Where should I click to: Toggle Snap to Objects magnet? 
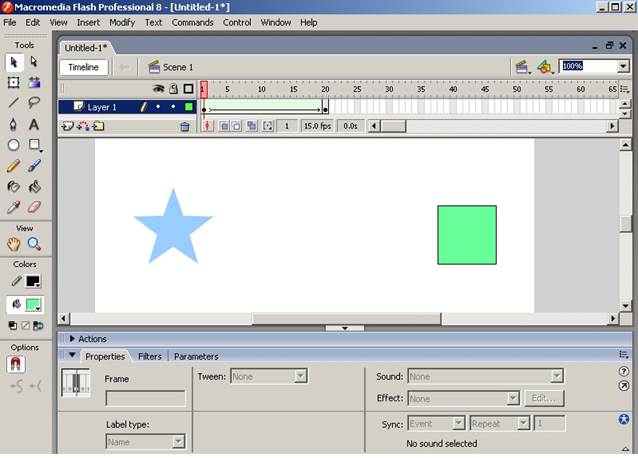(x=16, y=364)
